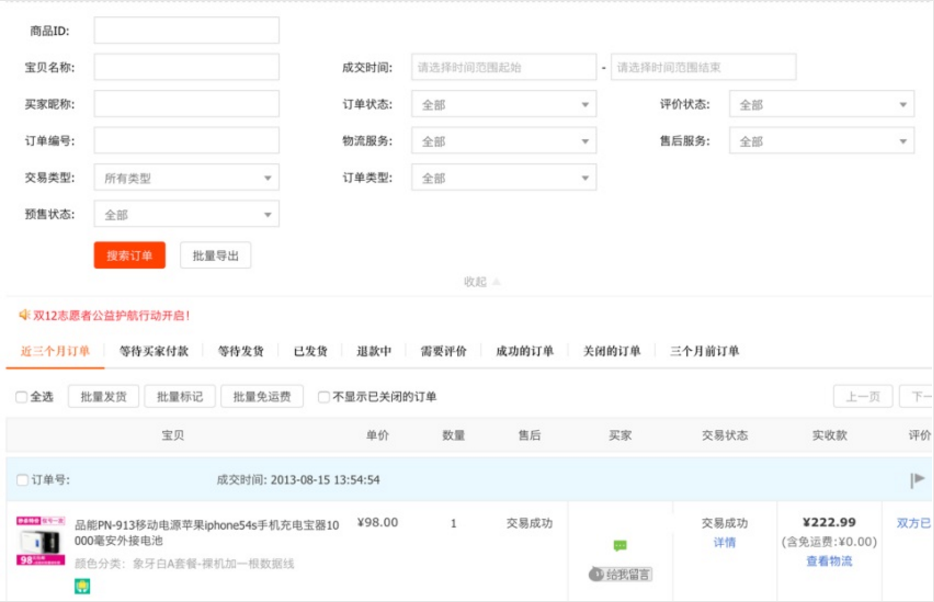Check the order number row checkbox
The image size is (934, 602).
tap(22, 480)
